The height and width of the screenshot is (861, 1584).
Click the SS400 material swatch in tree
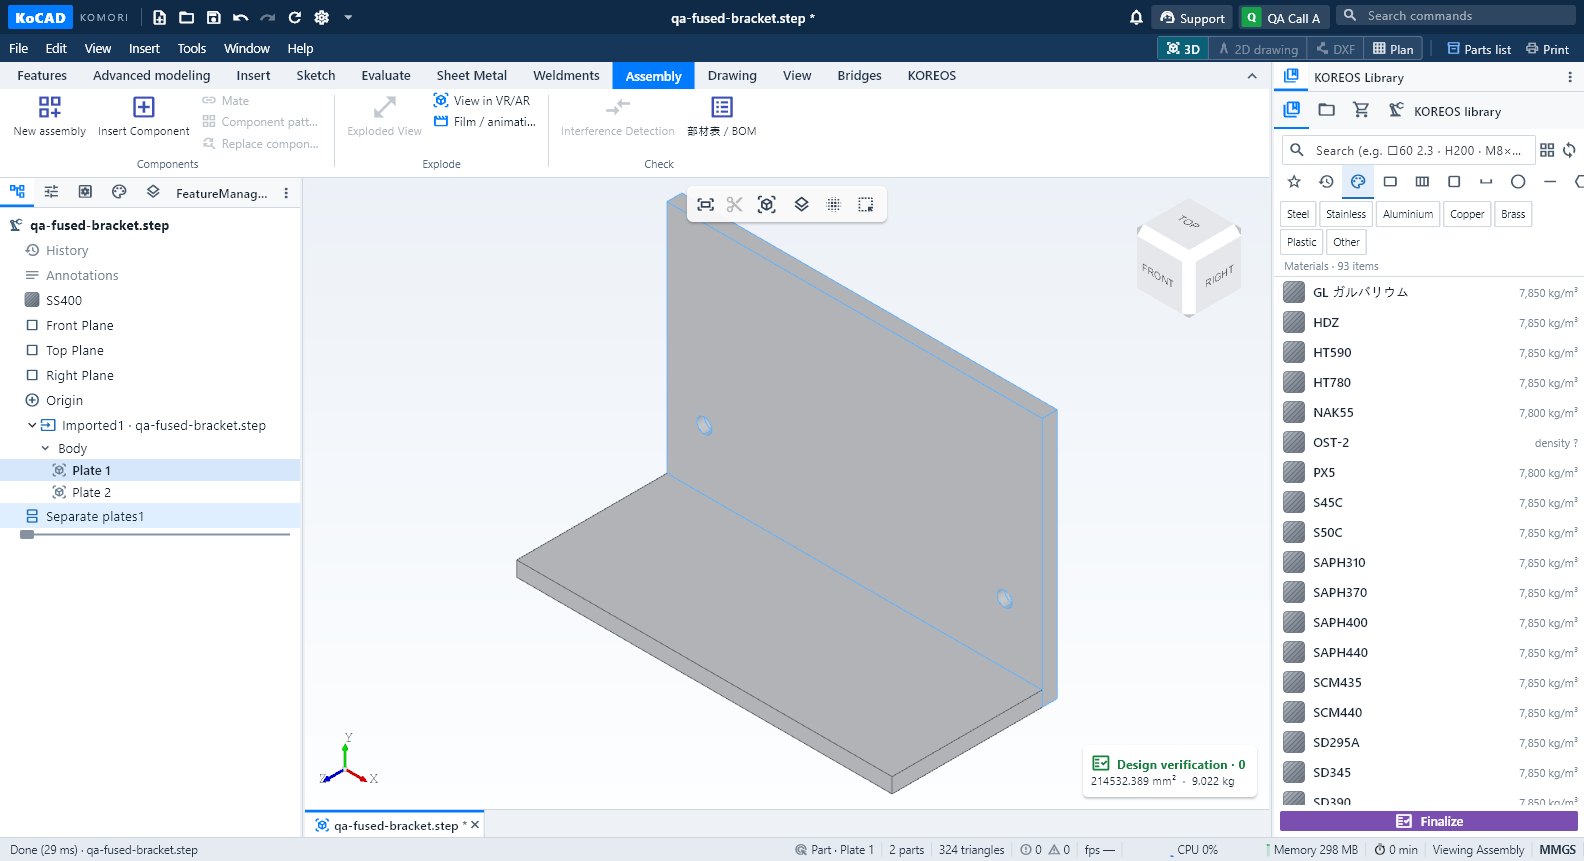pos(32,300)
